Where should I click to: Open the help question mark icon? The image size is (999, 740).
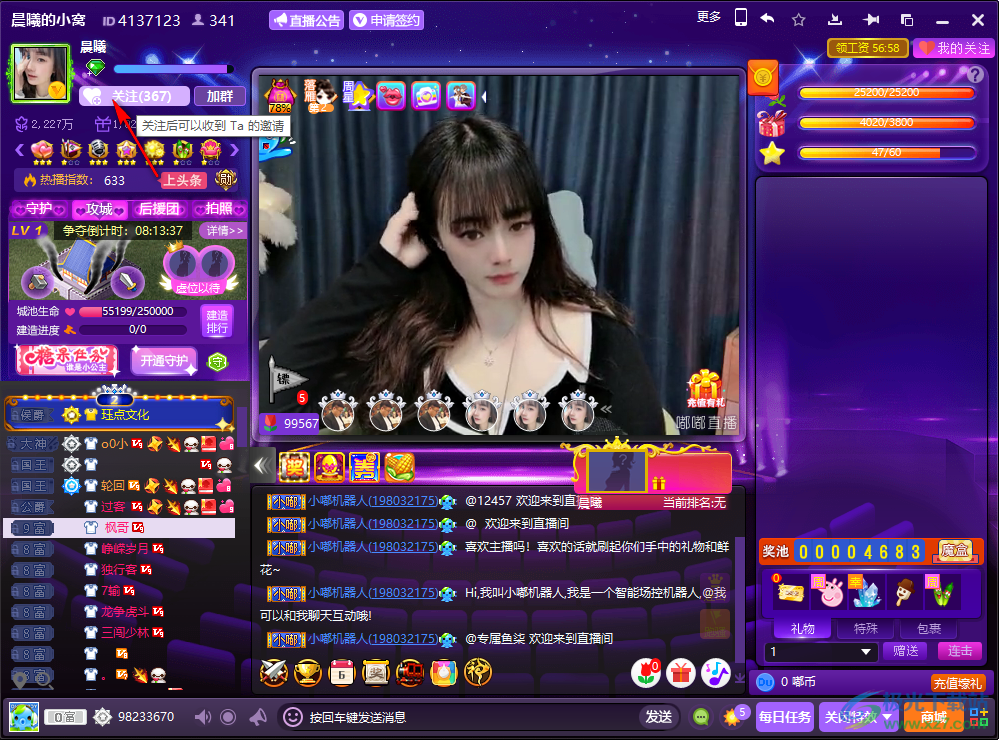[x=975, y=75]
